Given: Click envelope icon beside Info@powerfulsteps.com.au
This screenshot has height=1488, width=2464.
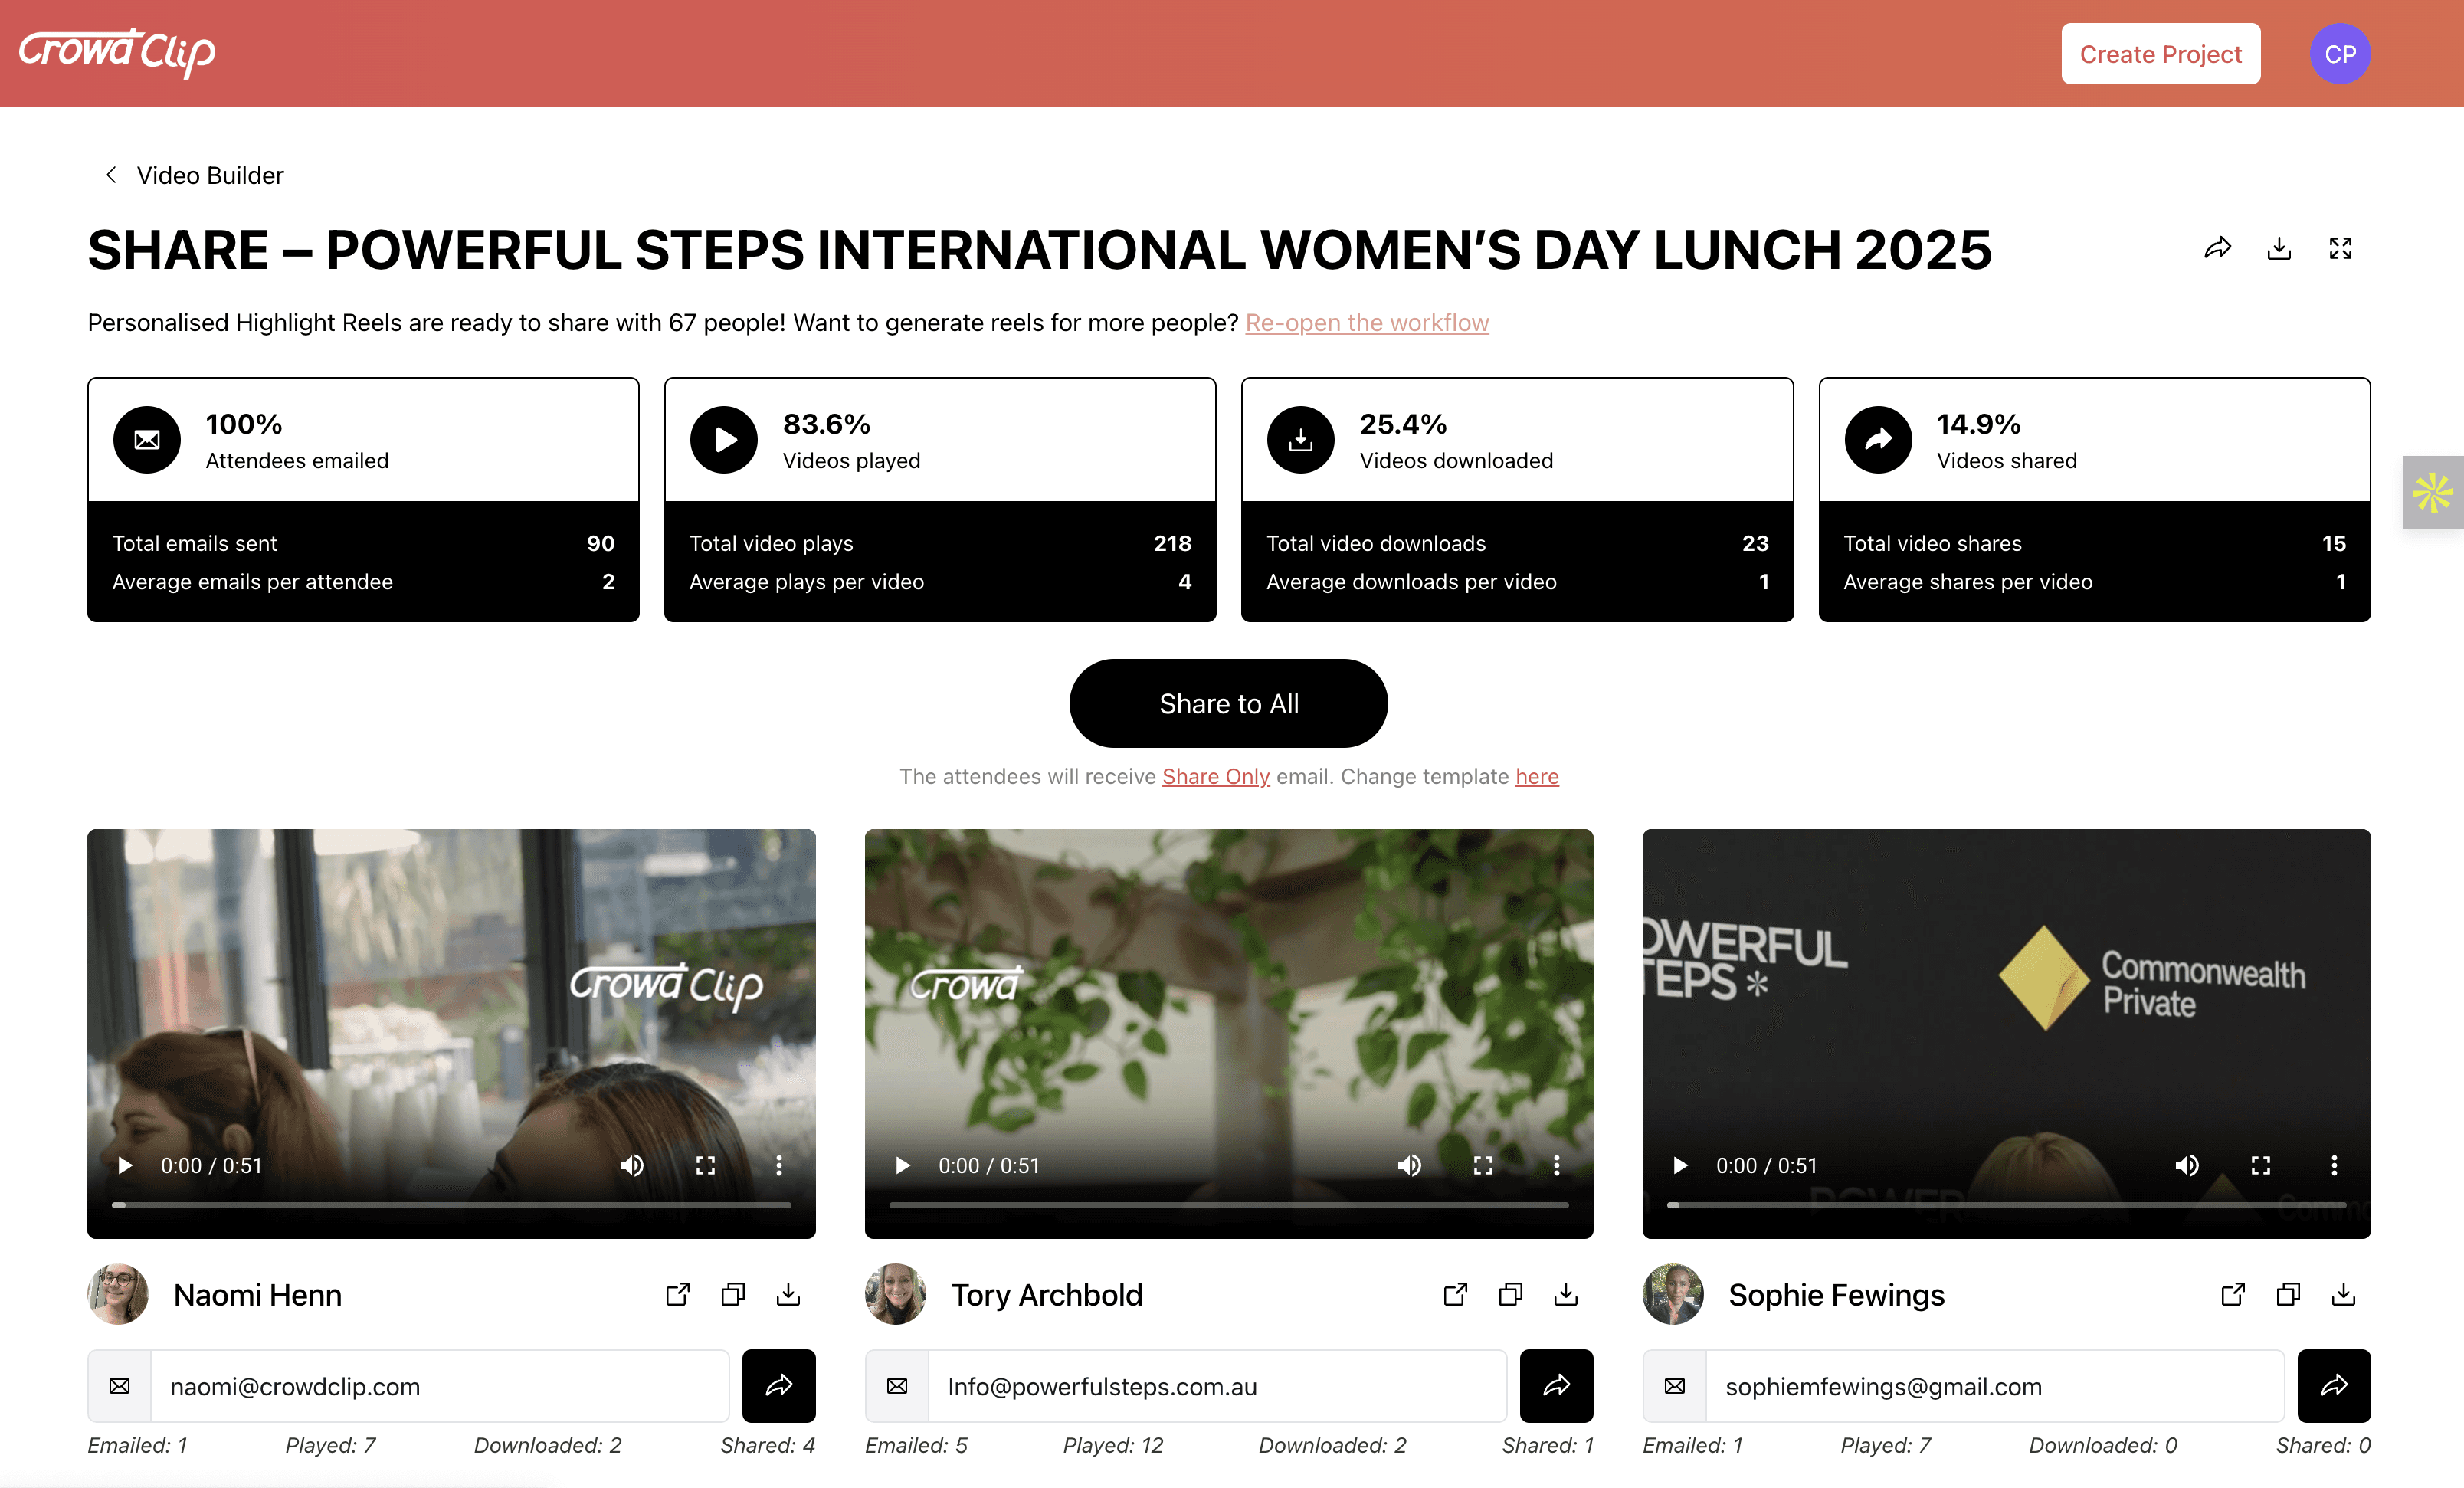Looking at the screenshot, I should click(x=897, y=1386).
